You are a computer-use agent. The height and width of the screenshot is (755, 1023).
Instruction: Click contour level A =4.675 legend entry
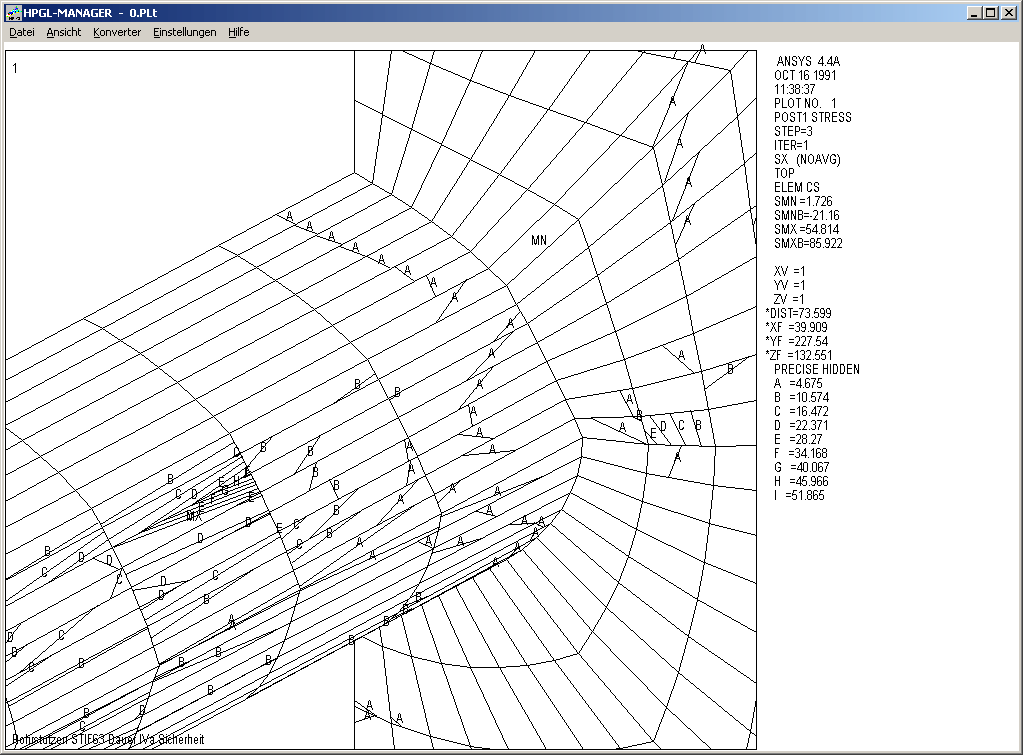point(798,383)
